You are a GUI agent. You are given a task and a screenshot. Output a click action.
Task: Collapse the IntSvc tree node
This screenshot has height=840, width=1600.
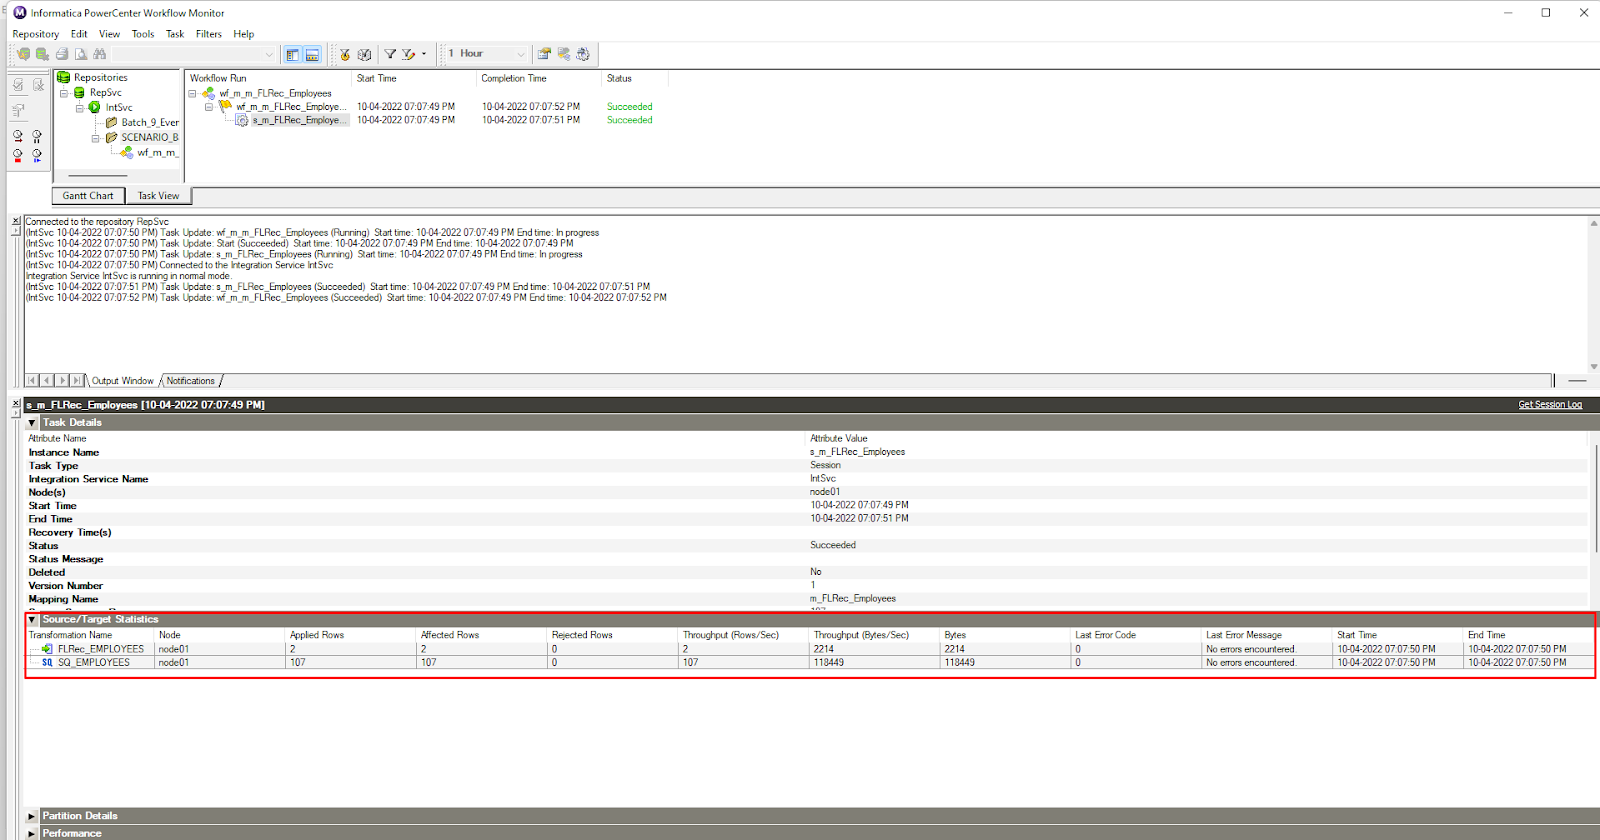[x=80, y=108]
